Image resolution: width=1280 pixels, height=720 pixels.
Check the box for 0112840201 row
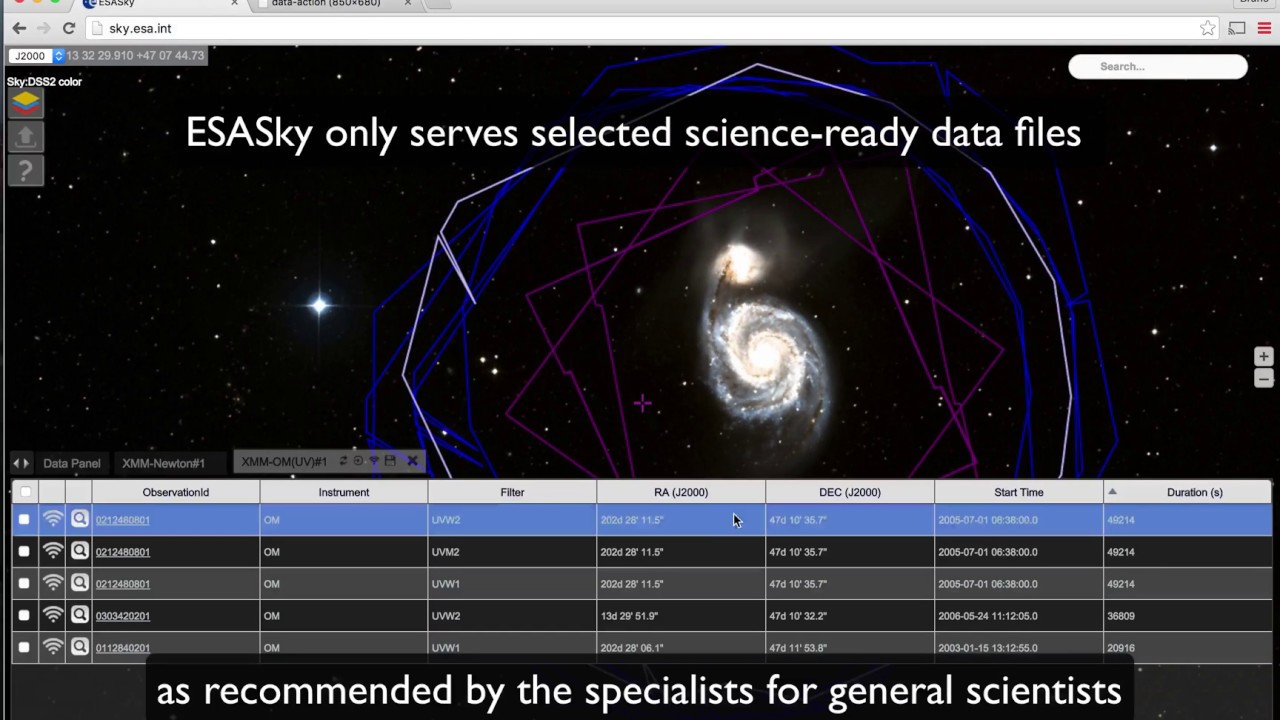coord(24,648)
